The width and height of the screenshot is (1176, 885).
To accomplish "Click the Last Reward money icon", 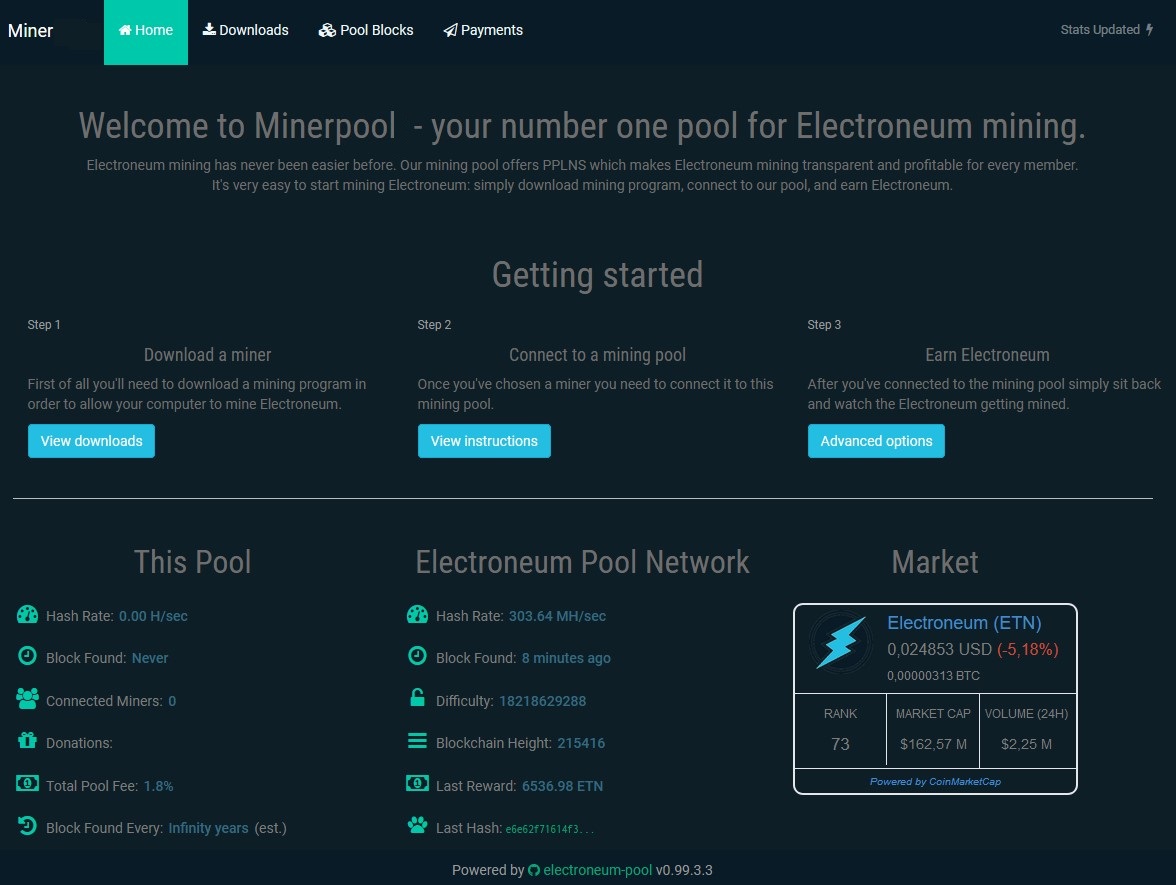I will (x=417, y=784).
